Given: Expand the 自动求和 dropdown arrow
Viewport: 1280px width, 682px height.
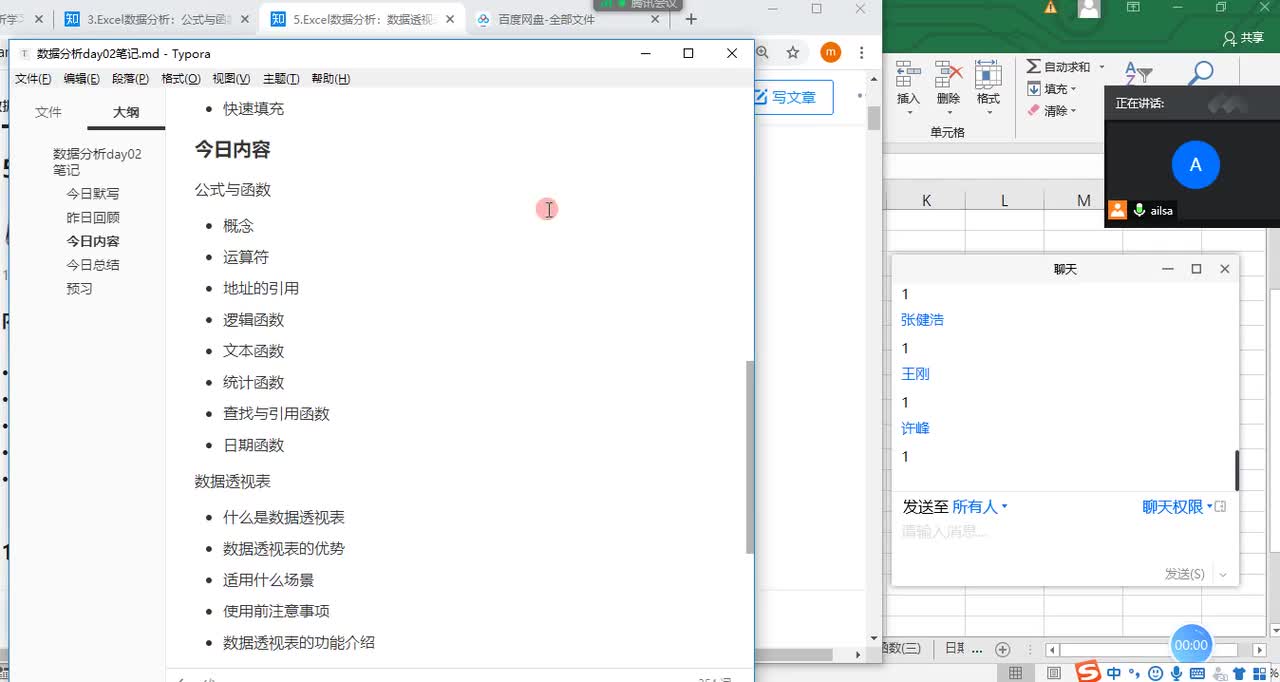Looking at the screenshot, I should pyautogui.click(x=1102, y=67).
